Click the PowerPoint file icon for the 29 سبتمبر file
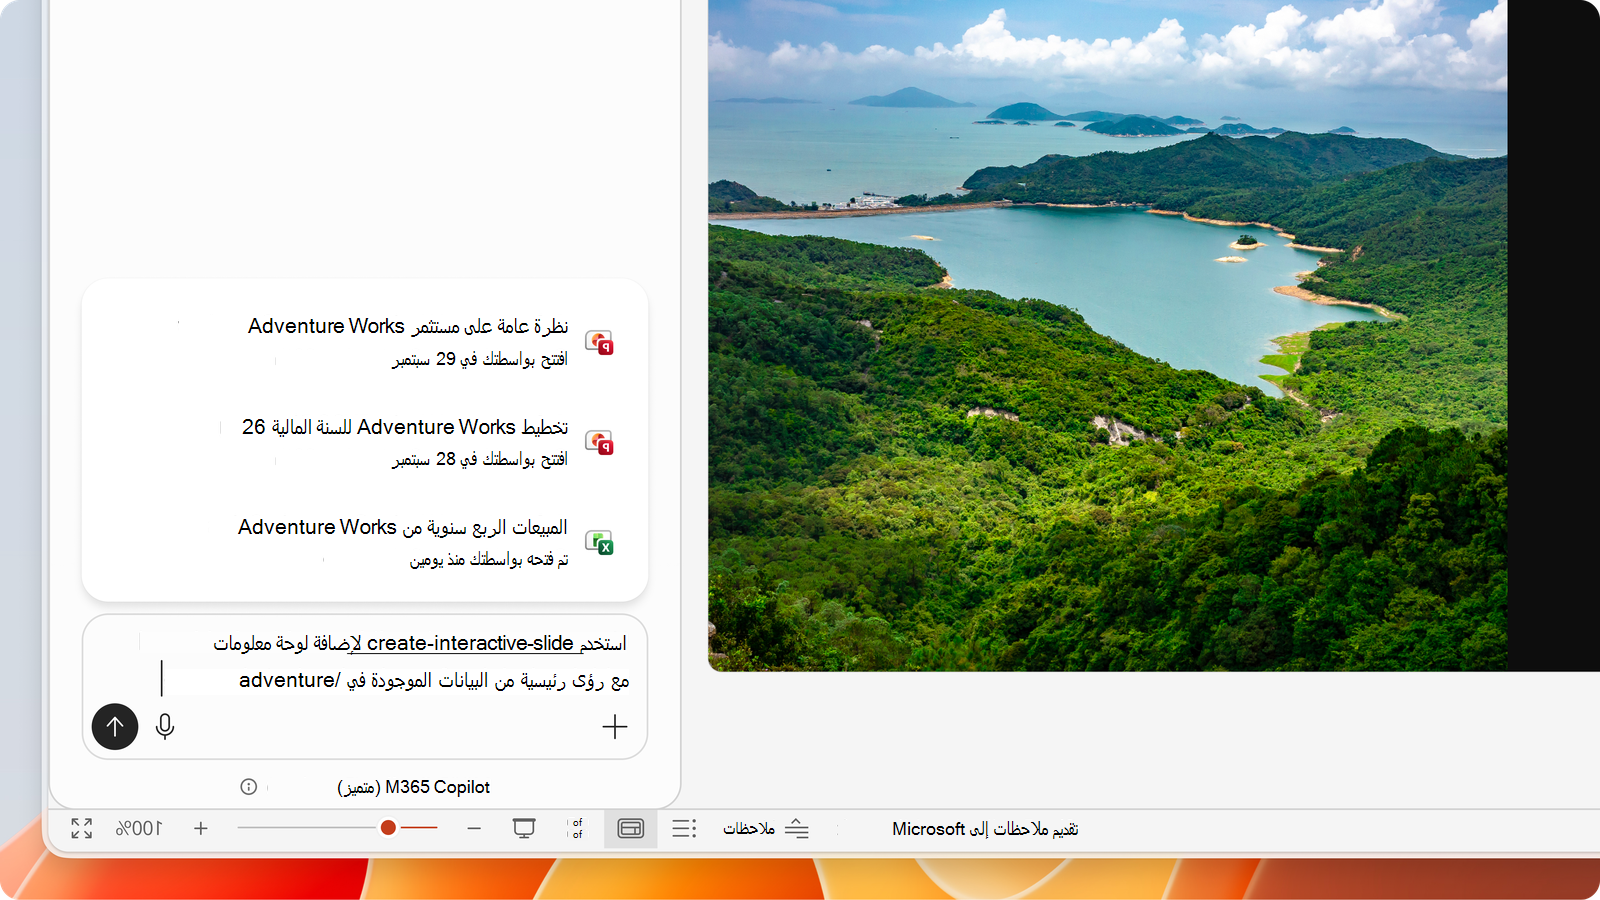Image resolution: width=1600 pixels, height=900 pixels. [x=599, y=342]
